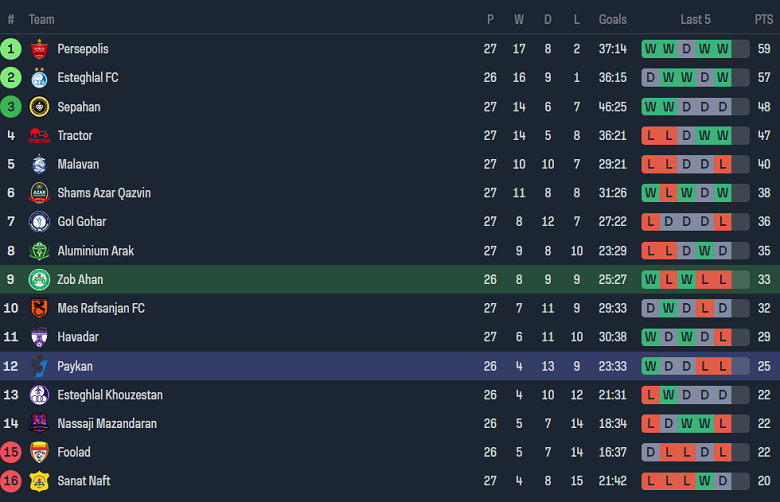
Task: Click the Mes Rafsanjan FC orange logo
Action: [40, 309]
